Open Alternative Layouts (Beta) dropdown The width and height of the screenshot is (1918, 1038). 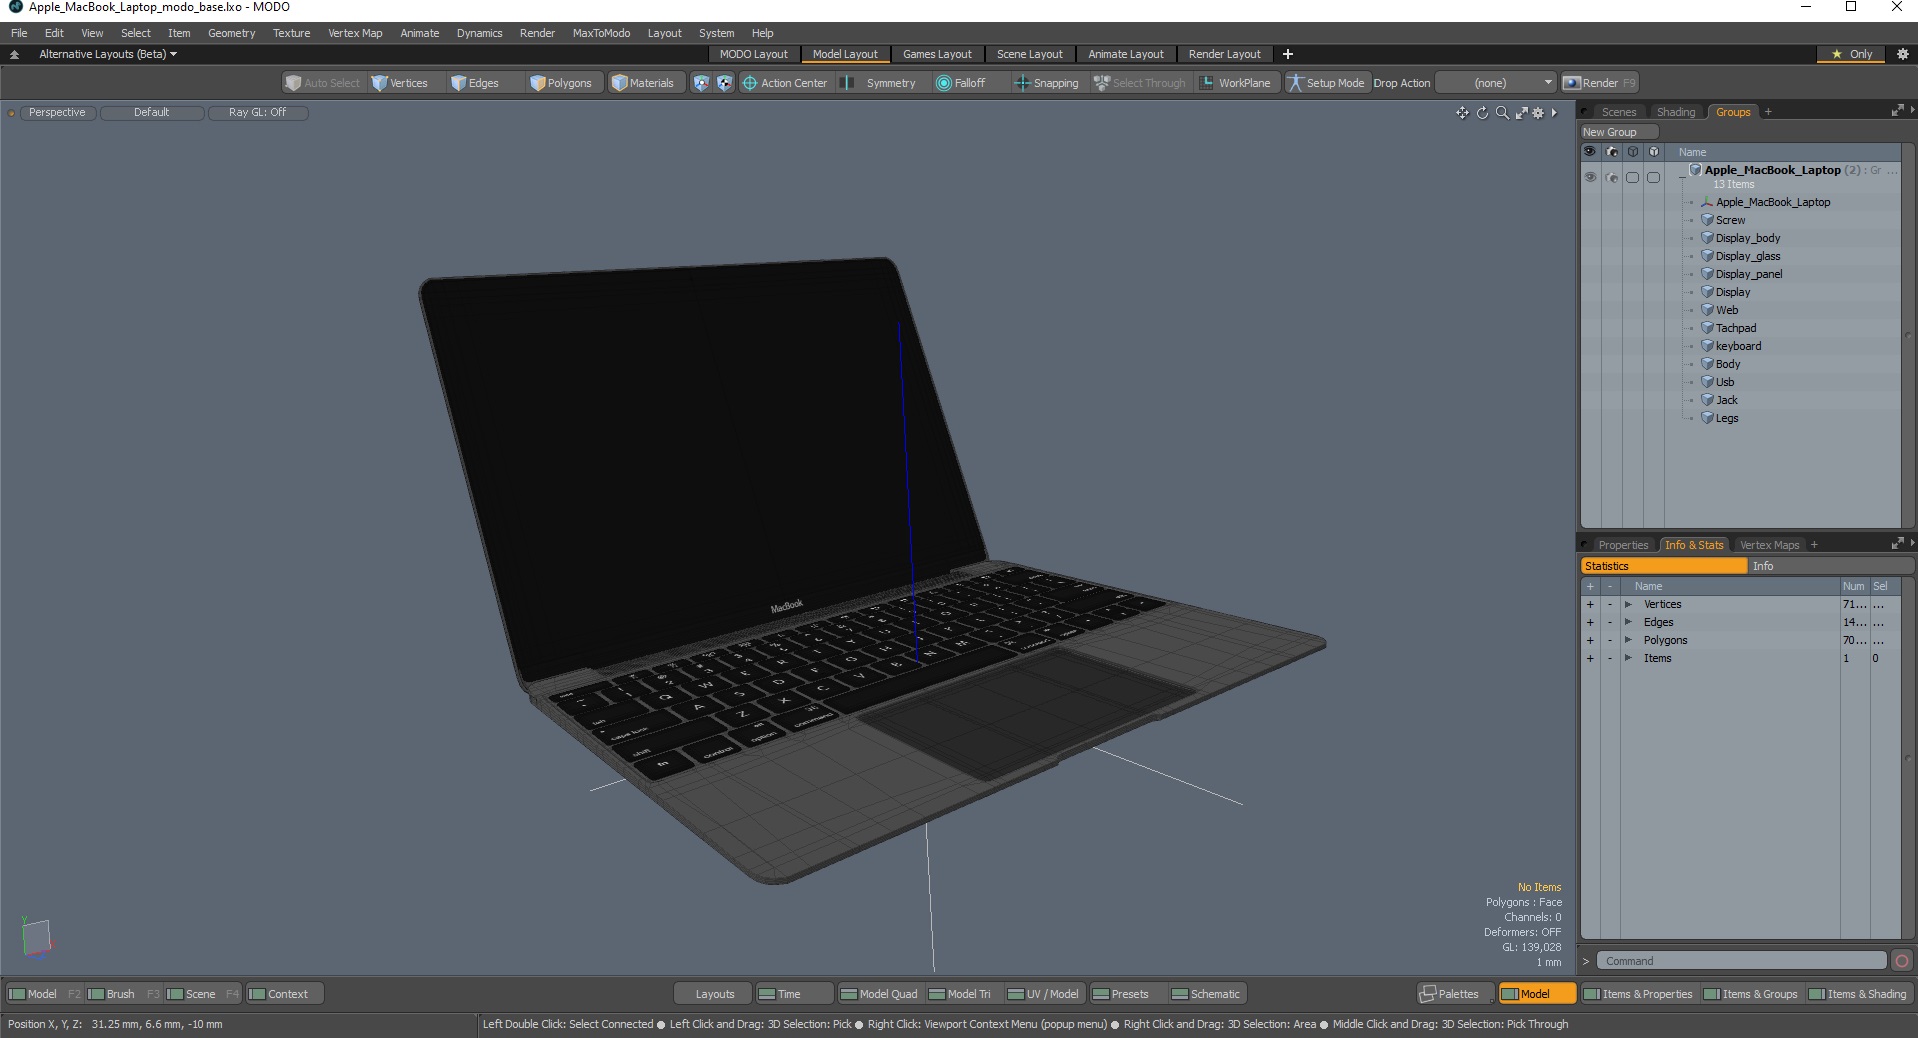pyautogui.click(x=108, y=54)
